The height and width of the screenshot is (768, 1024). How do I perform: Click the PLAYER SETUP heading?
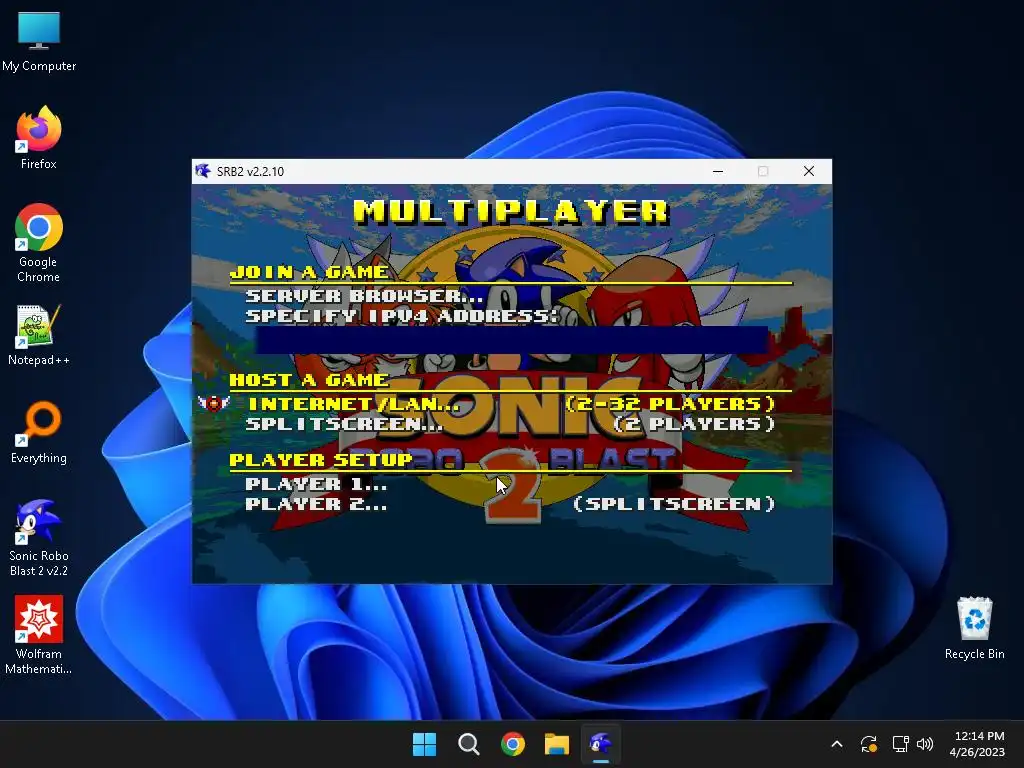(321, 460)
